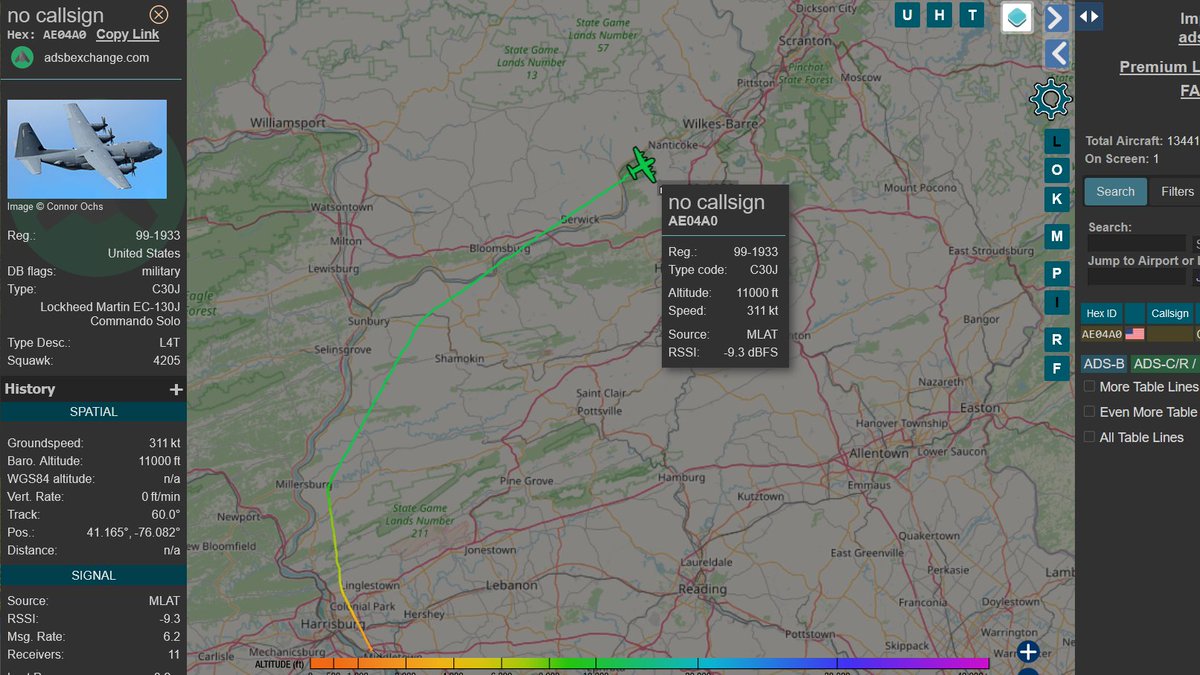1200x675 pixels.
Task: Toggle the T map button
Action: (971, 14)
